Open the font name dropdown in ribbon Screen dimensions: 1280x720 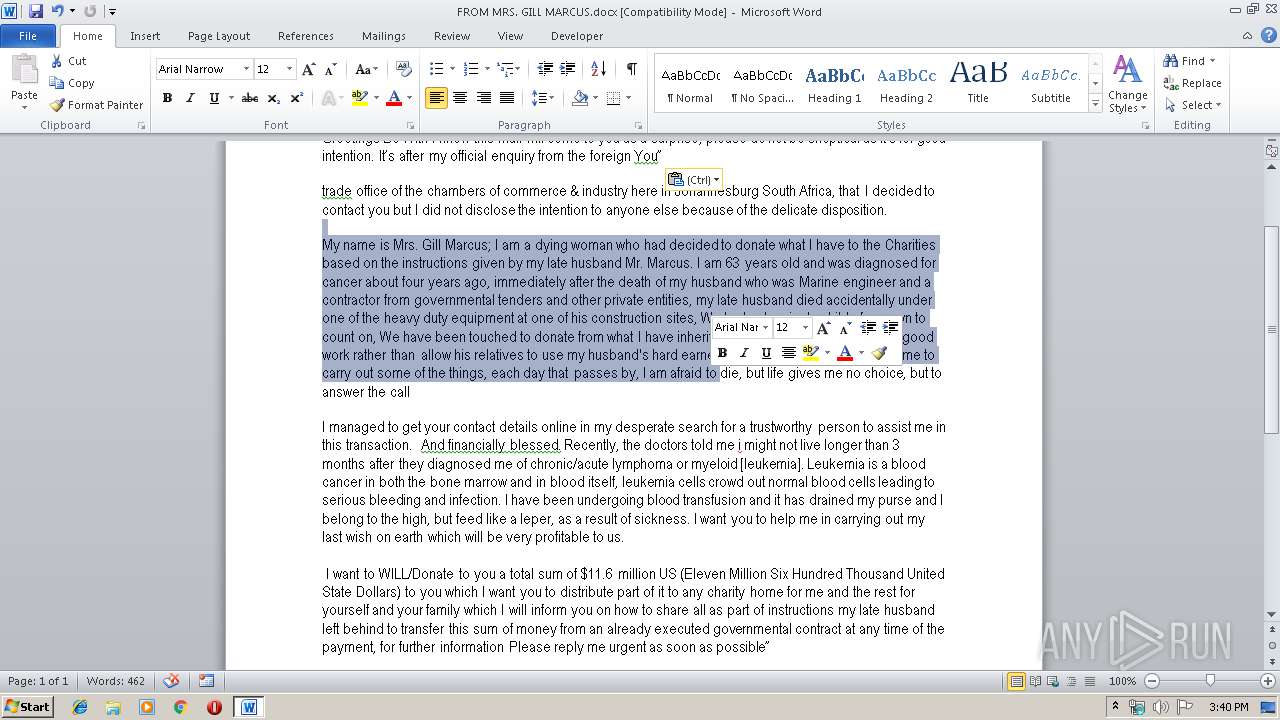(246, 69)
